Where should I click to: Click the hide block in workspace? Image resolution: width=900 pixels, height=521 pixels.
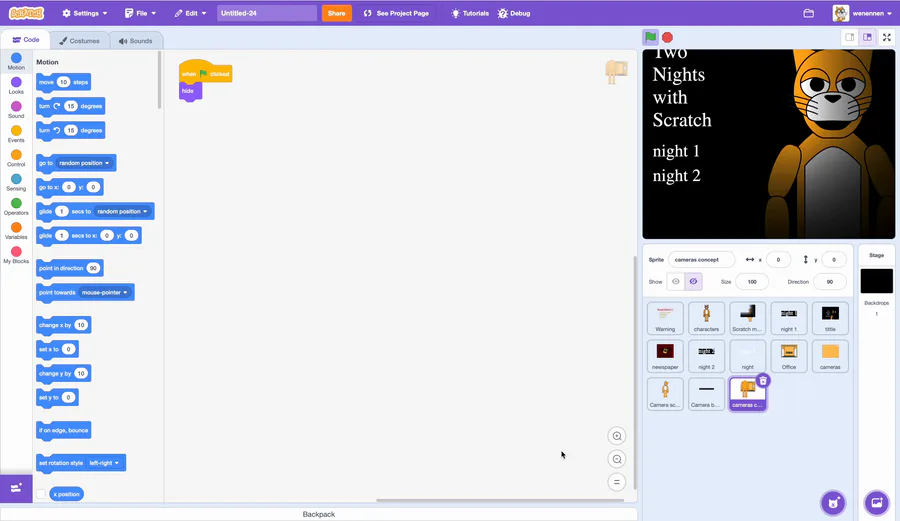[189, 91]
